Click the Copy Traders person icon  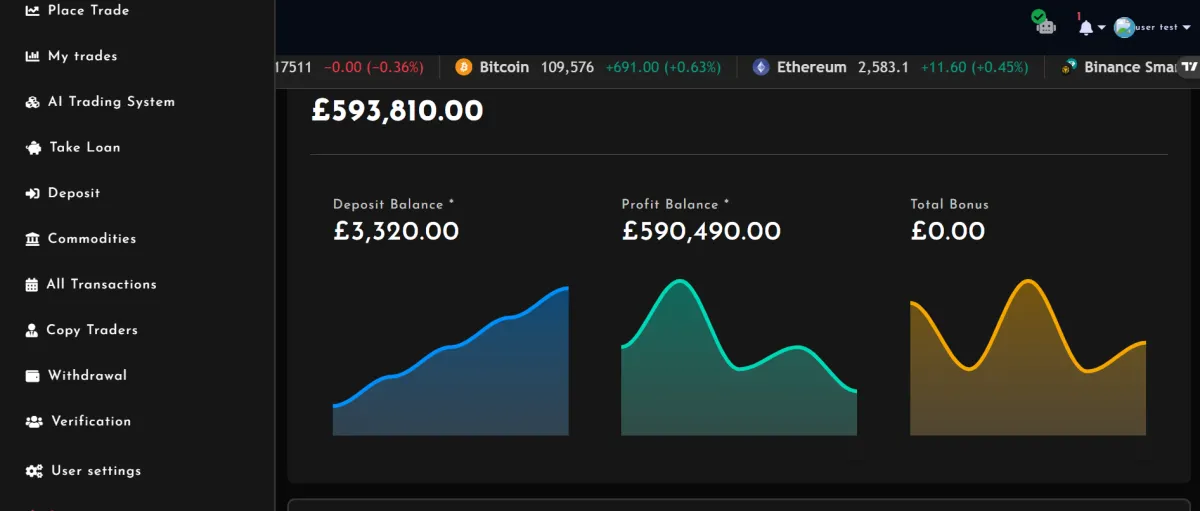click(32, 330)
